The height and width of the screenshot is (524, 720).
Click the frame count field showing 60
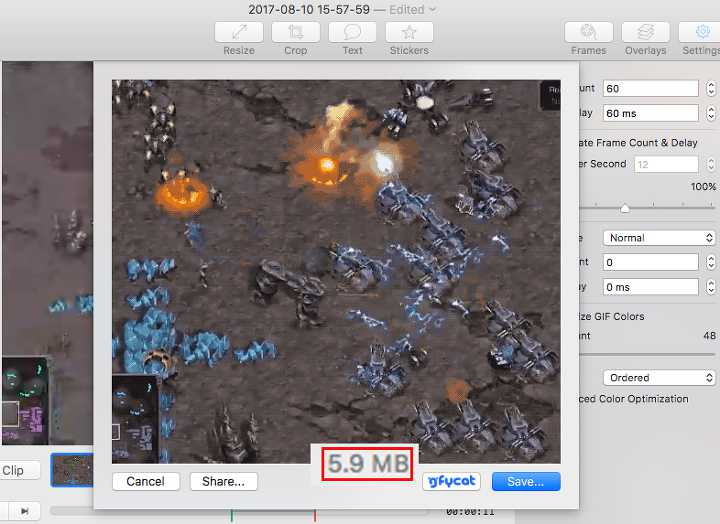[651, 88]
